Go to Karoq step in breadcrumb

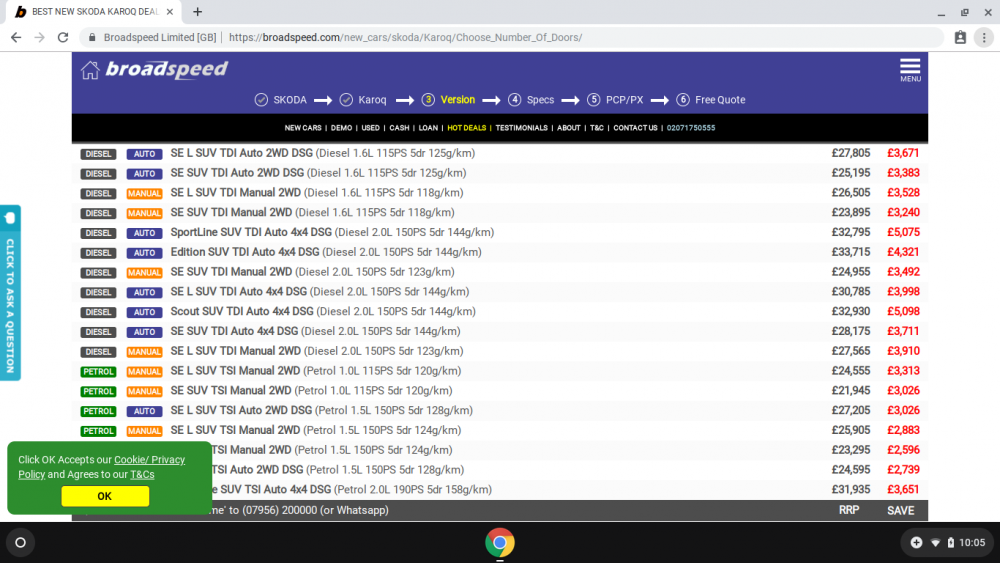[x=372, y=100]
